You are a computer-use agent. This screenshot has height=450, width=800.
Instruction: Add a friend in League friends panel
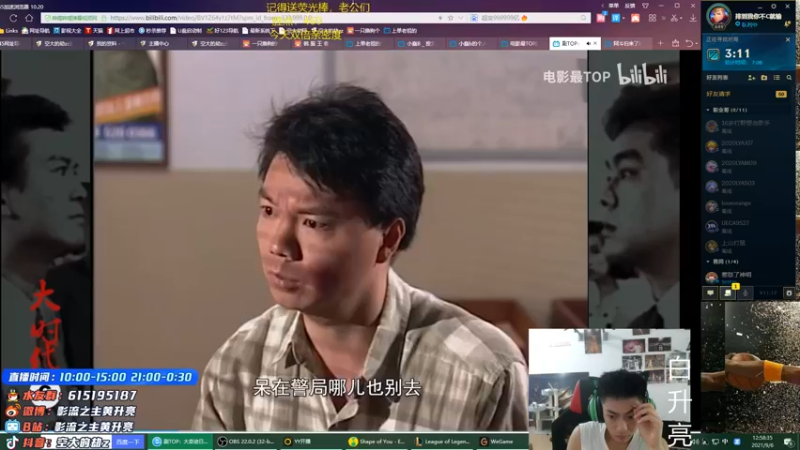(x=751, y=78)
